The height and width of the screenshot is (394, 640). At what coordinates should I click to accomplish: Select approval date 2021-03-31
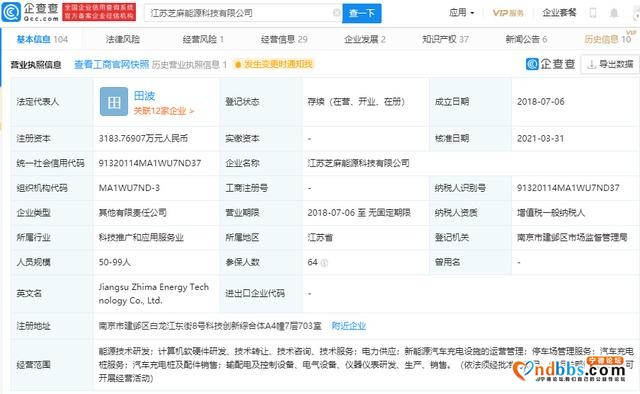tap(540, 138)
